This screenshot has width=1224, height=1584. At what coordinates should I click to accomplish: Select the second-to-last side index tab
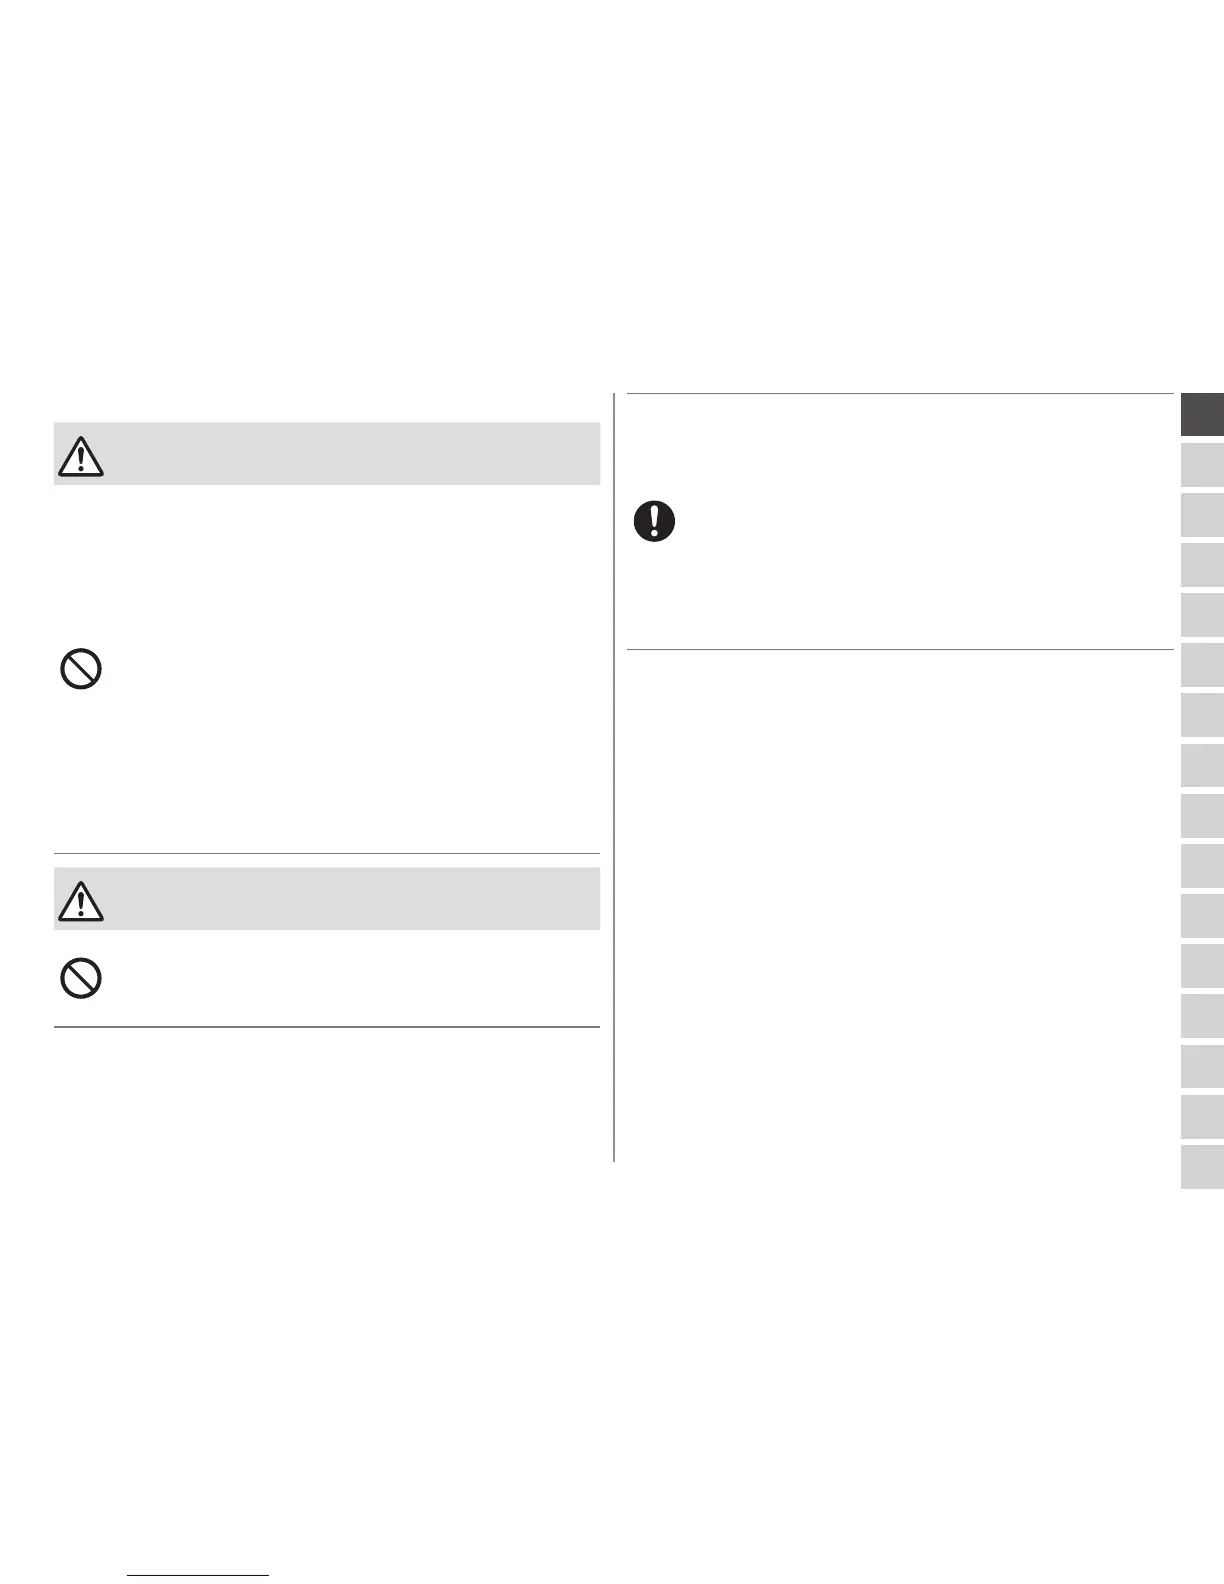pyautogui.click(x=1202, y=1117)
